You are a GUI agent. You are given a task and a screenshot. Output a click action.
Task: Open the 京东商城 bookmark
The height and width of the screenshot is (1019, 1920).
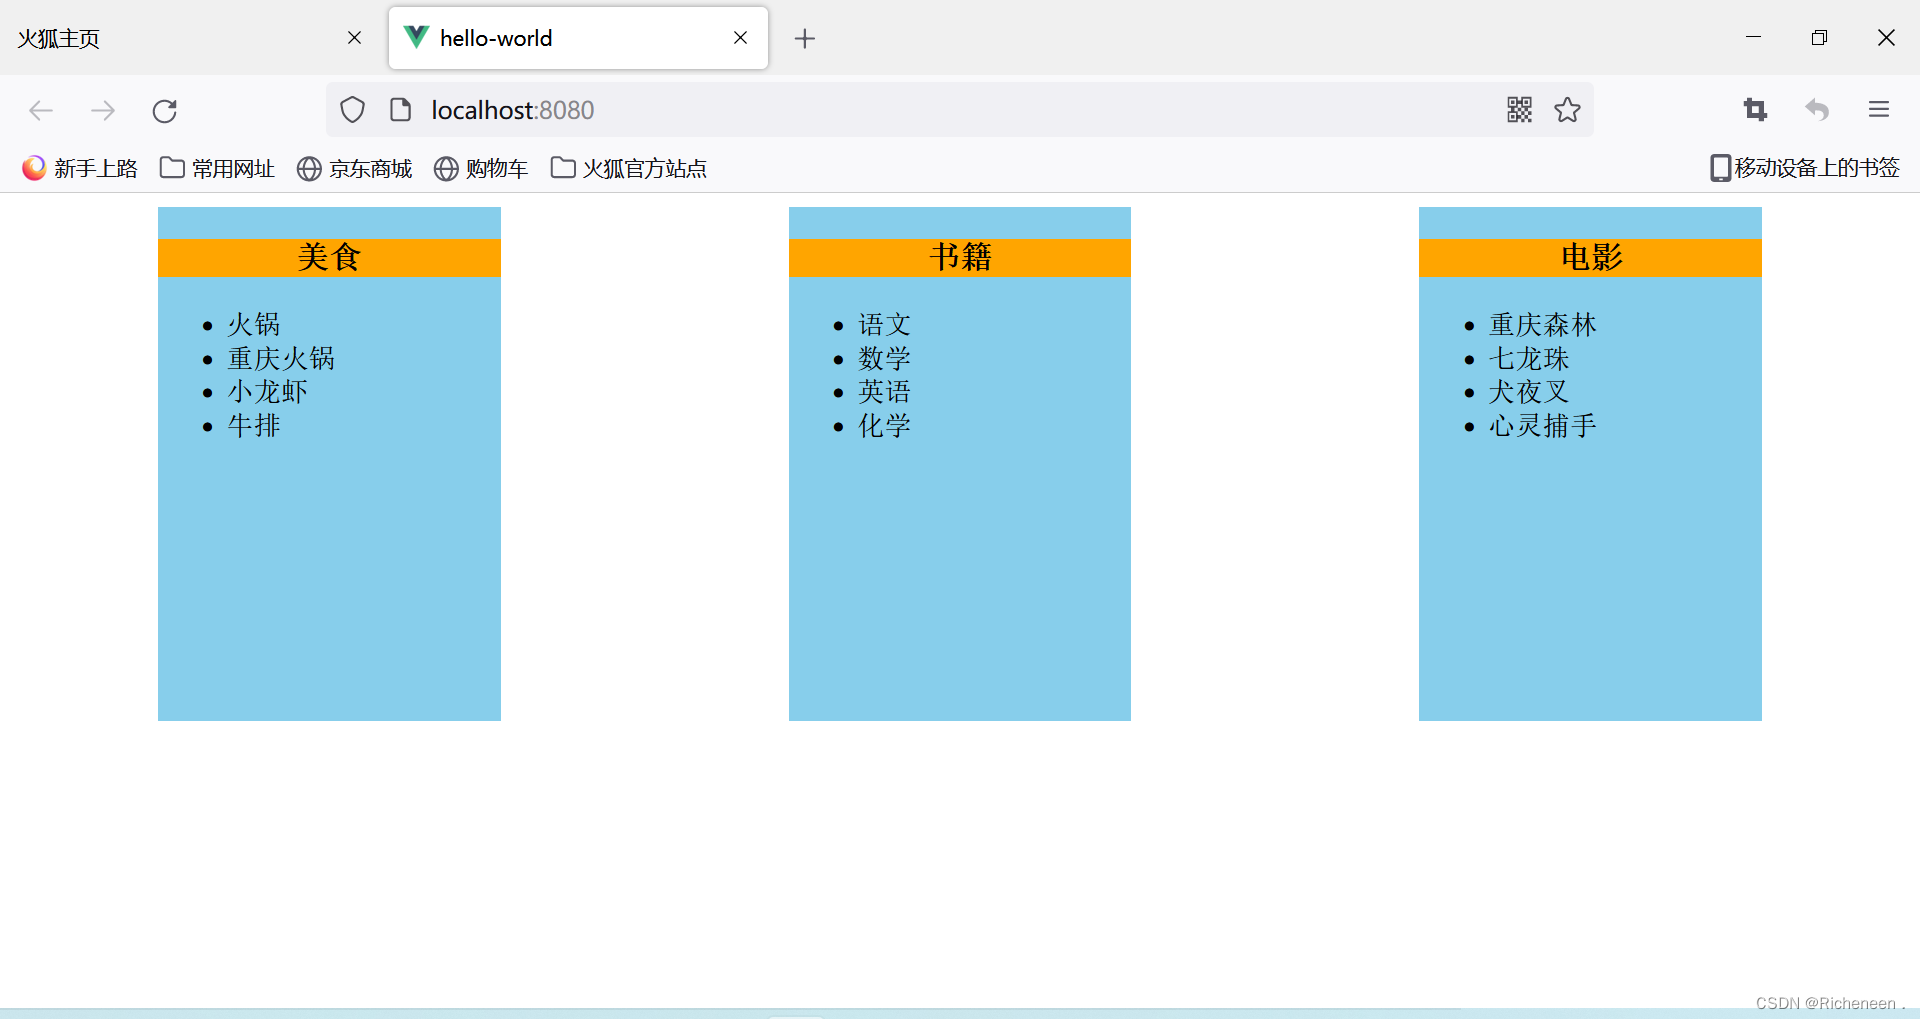pos(354,168)
